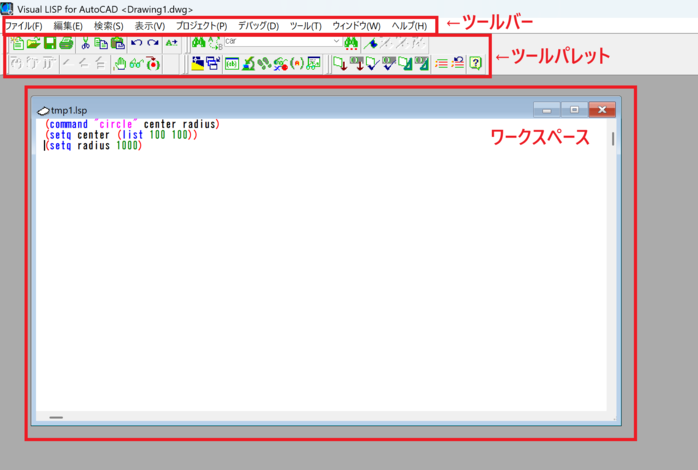Image resolution: width=698 pixels, height=470 pixels.
Task: Click the Select Window icon
Action: 213,64
